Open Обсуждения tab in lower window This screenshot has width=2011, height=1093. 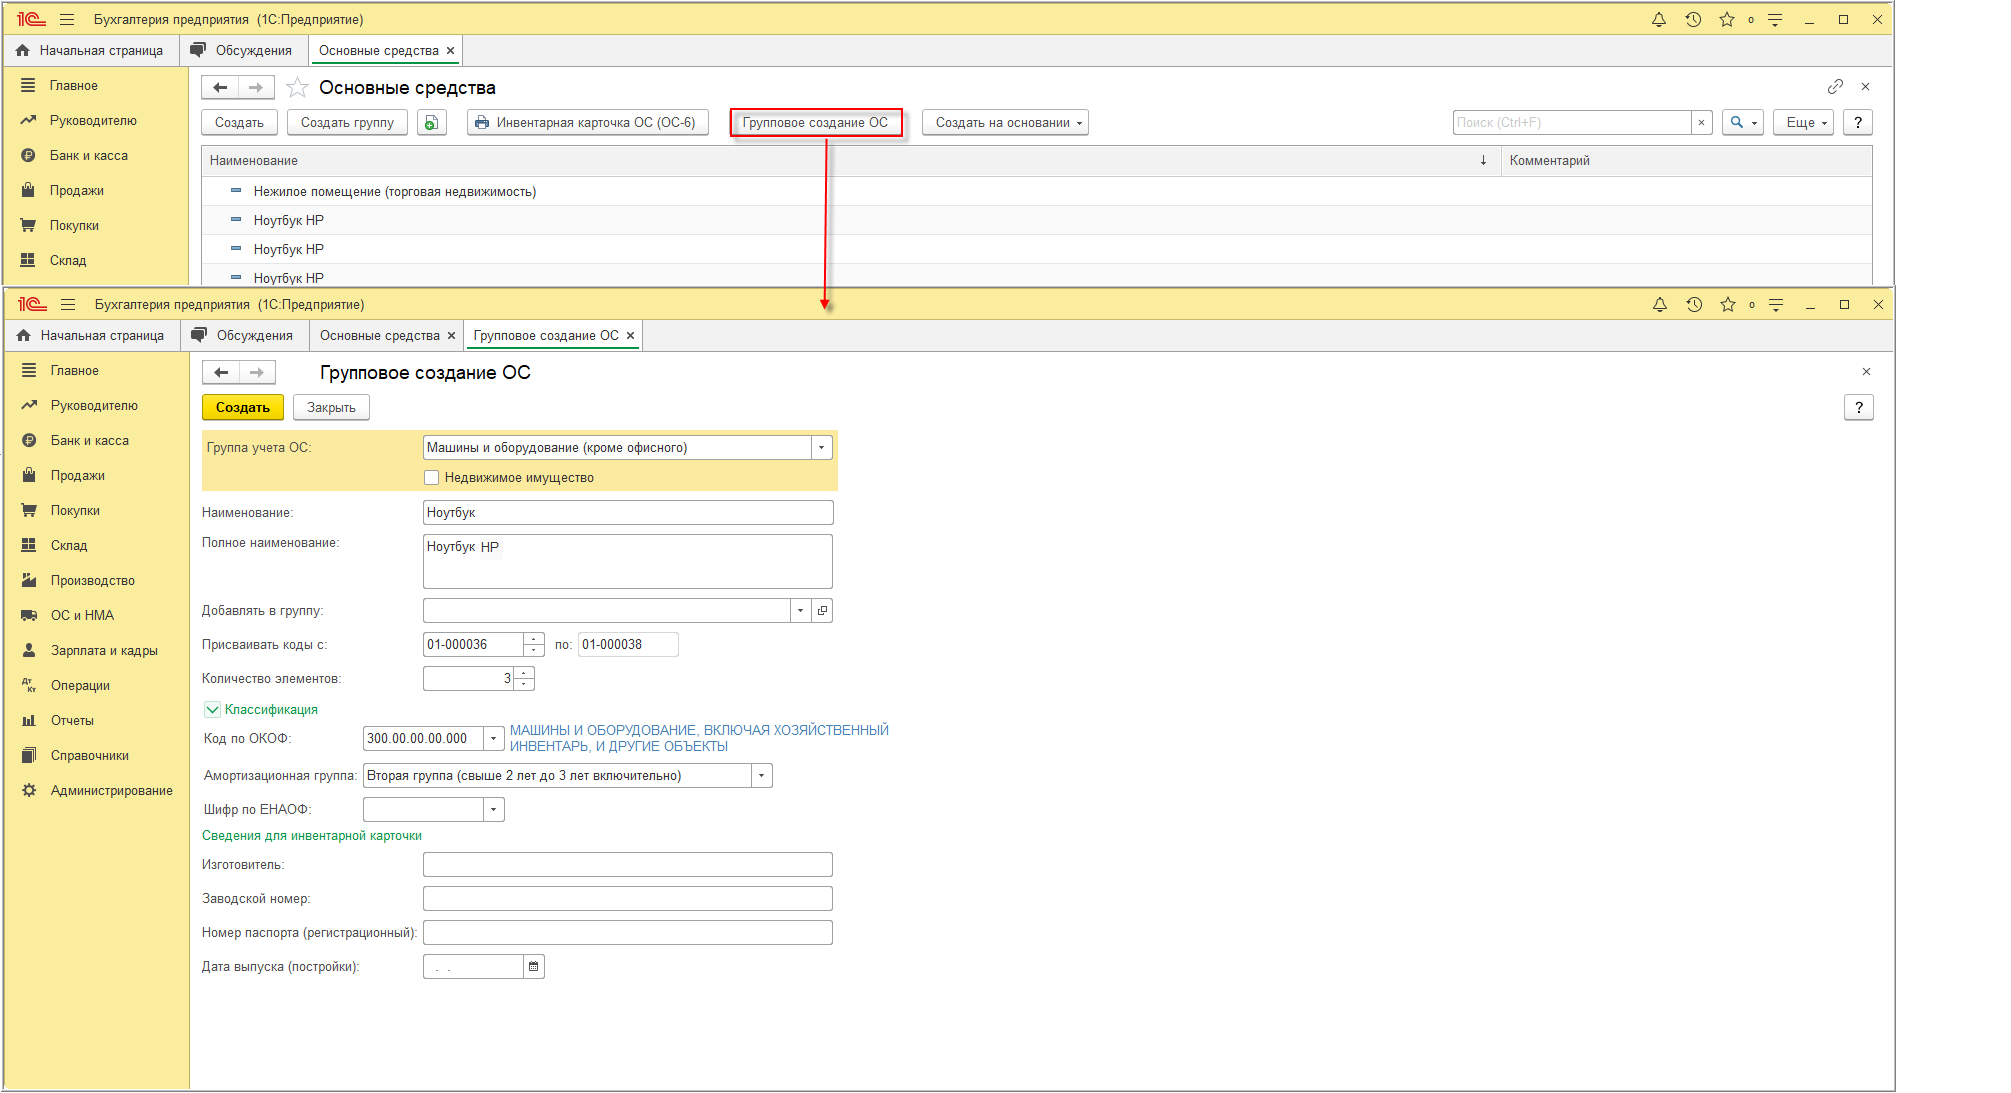click(x=254, y=336)
